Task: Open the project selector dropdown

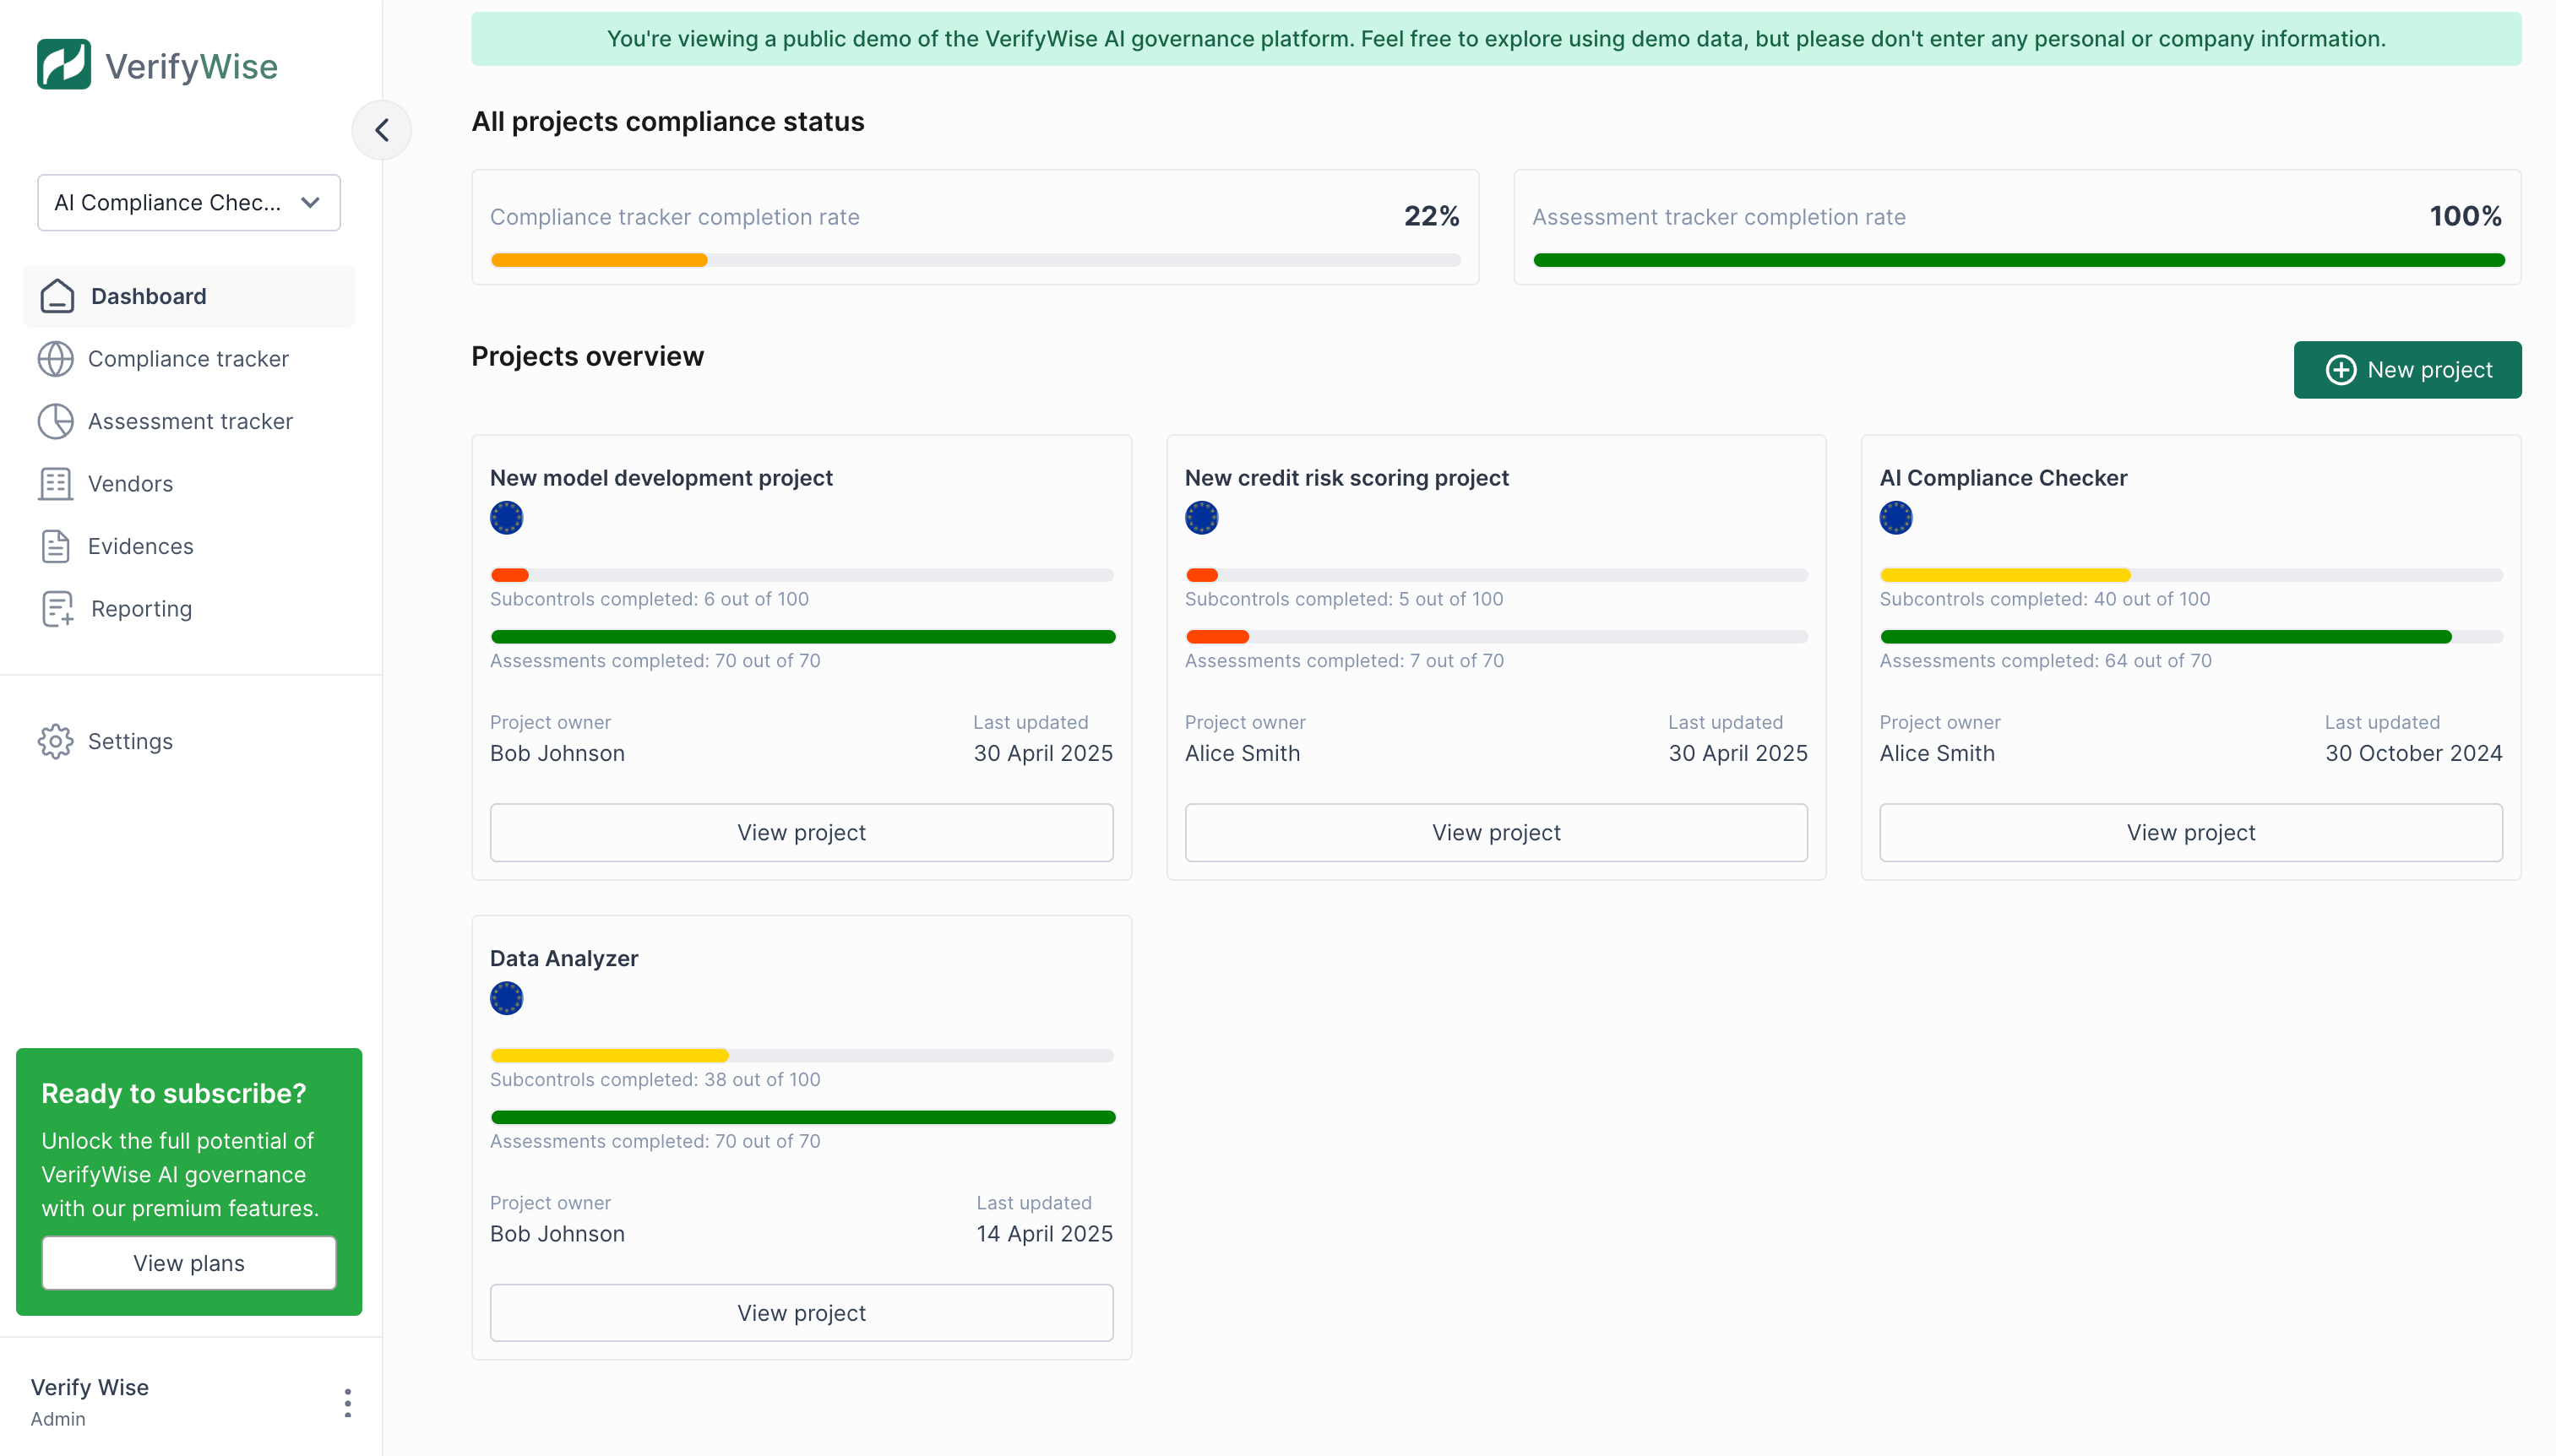Action: coord(188,202)
